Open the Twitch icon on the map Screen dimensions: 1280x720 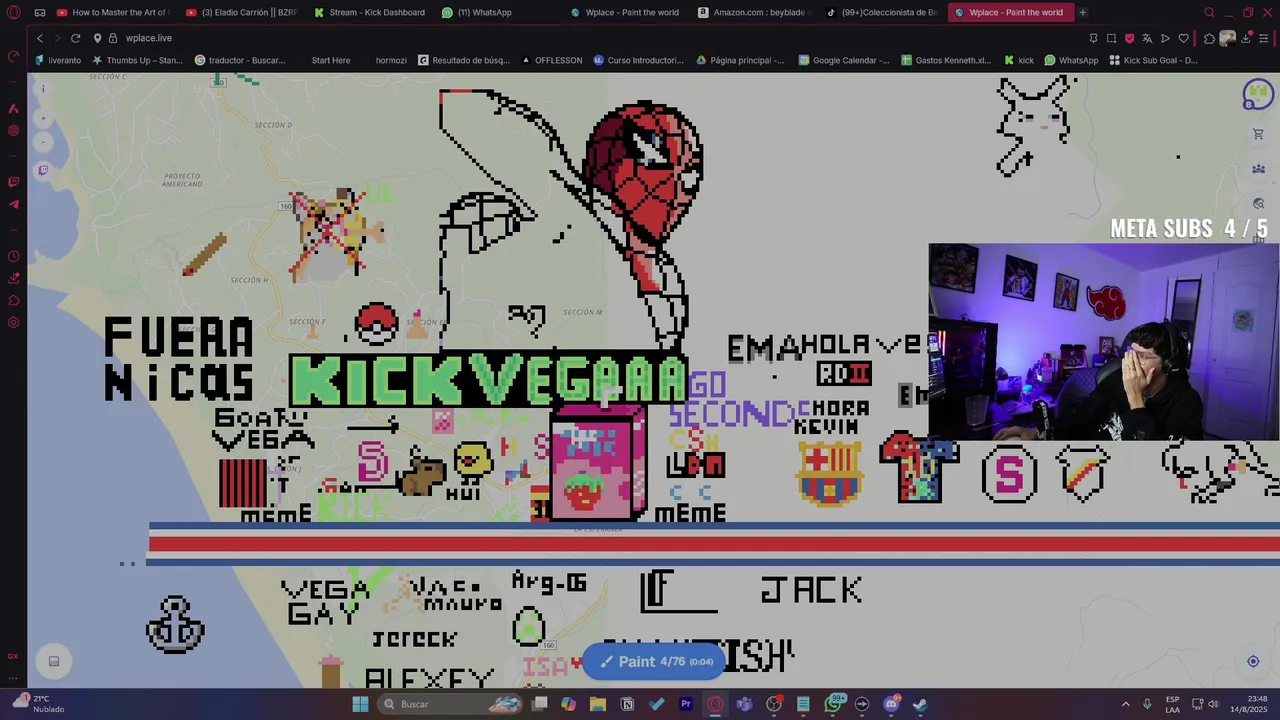(43, 170)
